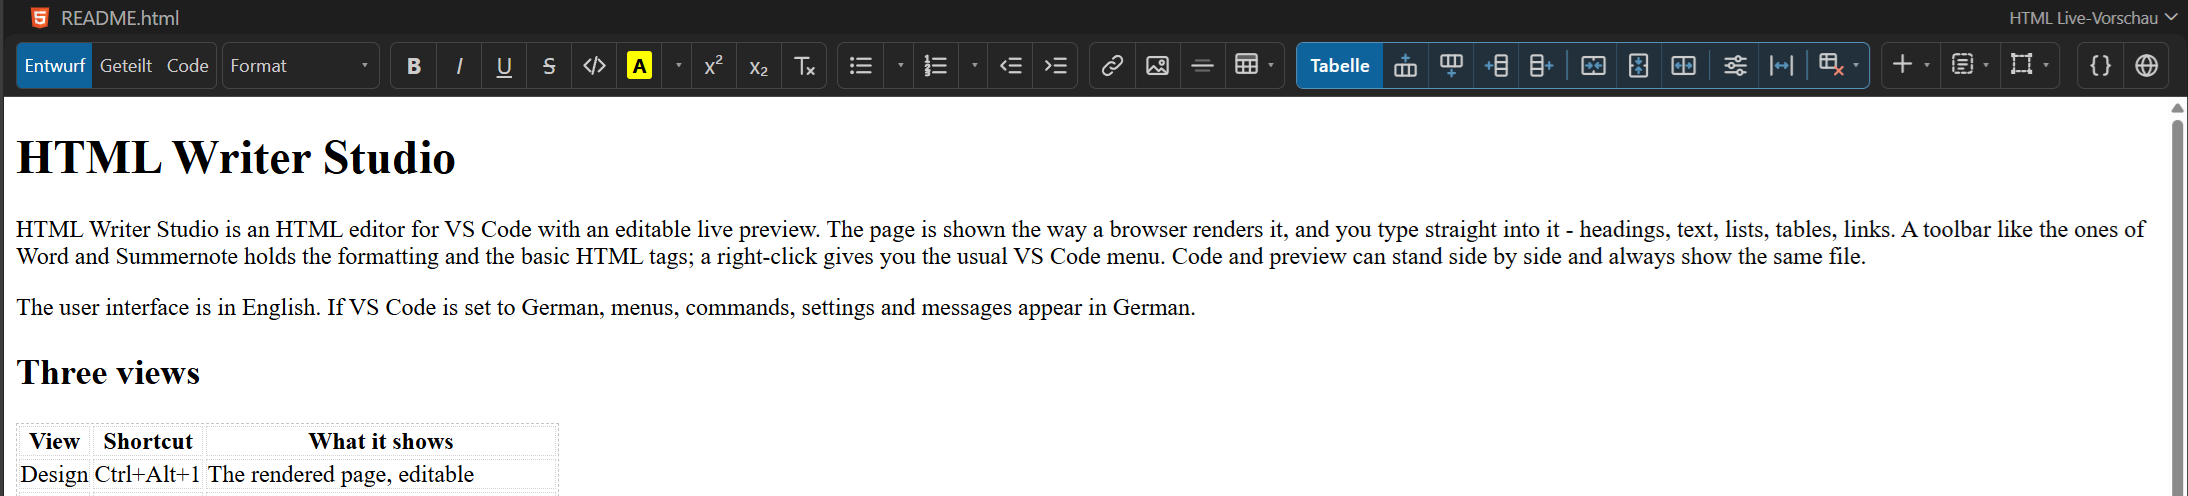Decrease indent with the outdent icon
The image size is (2188, 496).
[x=1011, y=66]
